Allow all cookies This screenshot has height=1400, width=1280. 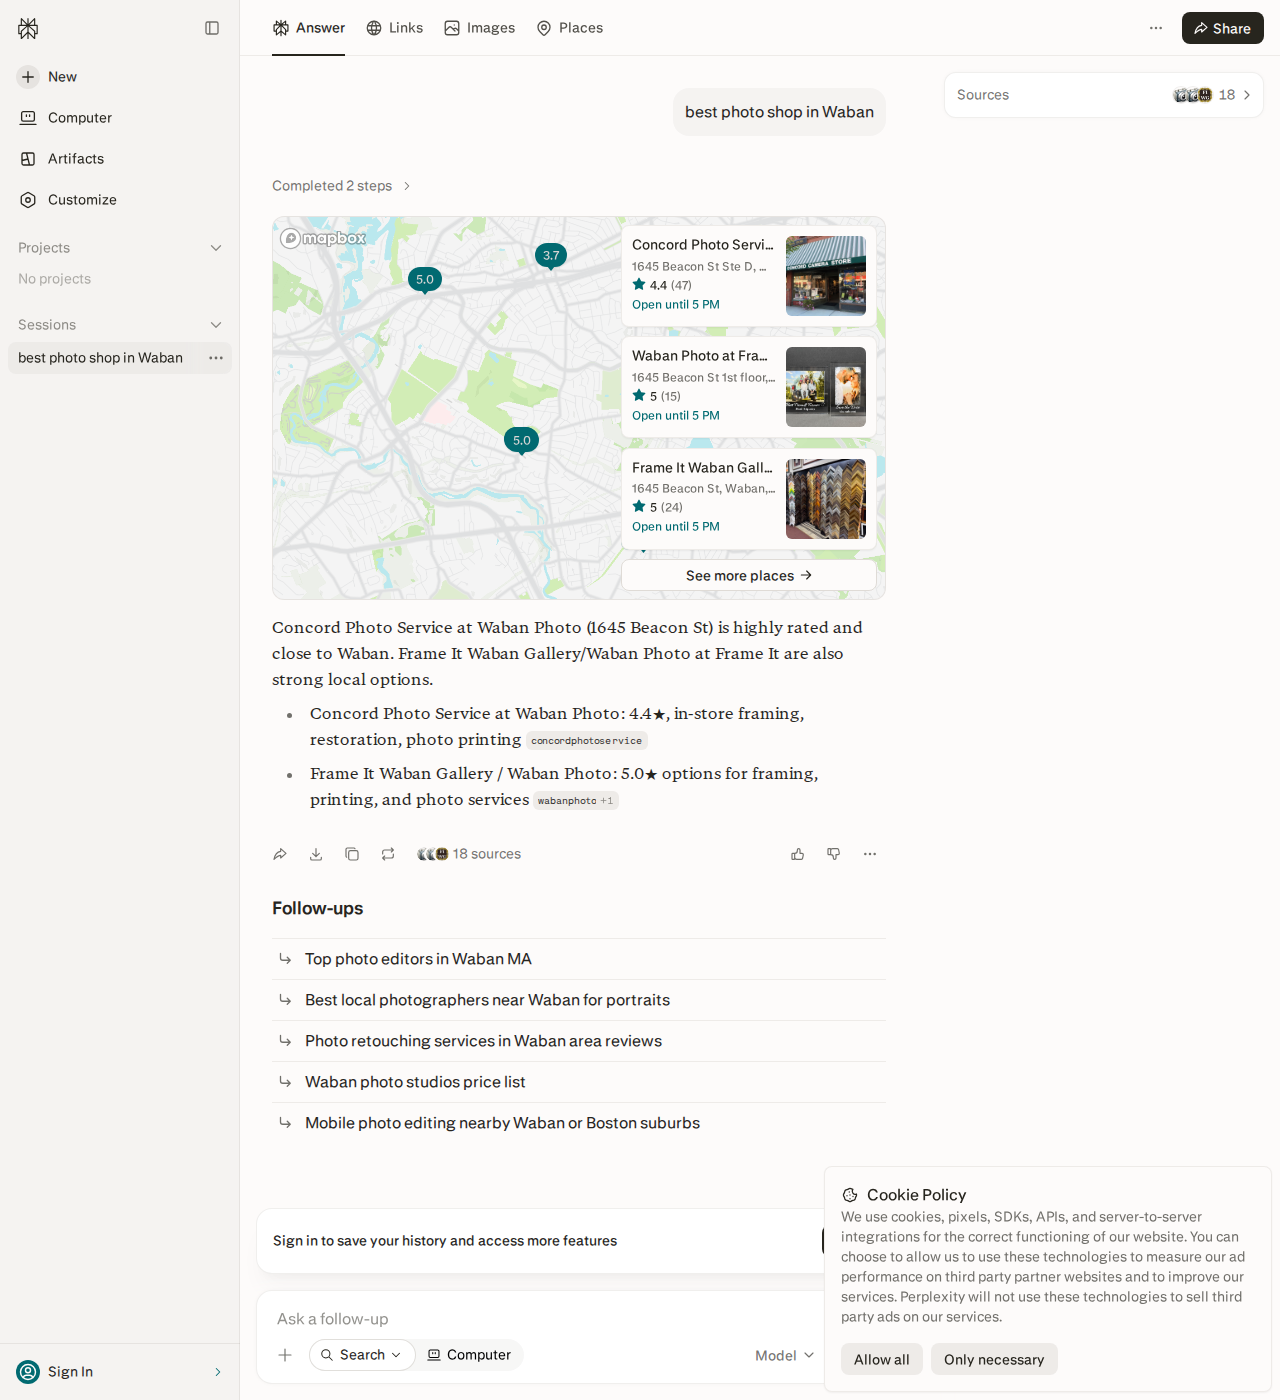[x=882, y=1359]
